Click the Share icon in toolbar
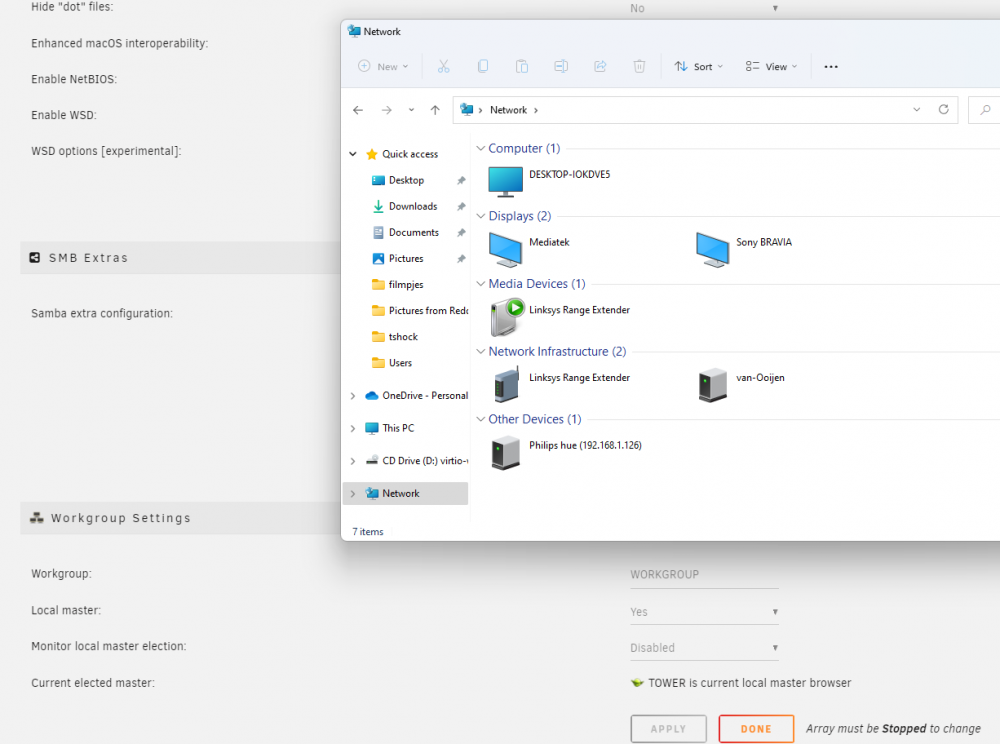Screen dimensions: 1000x744 [600, 66]
